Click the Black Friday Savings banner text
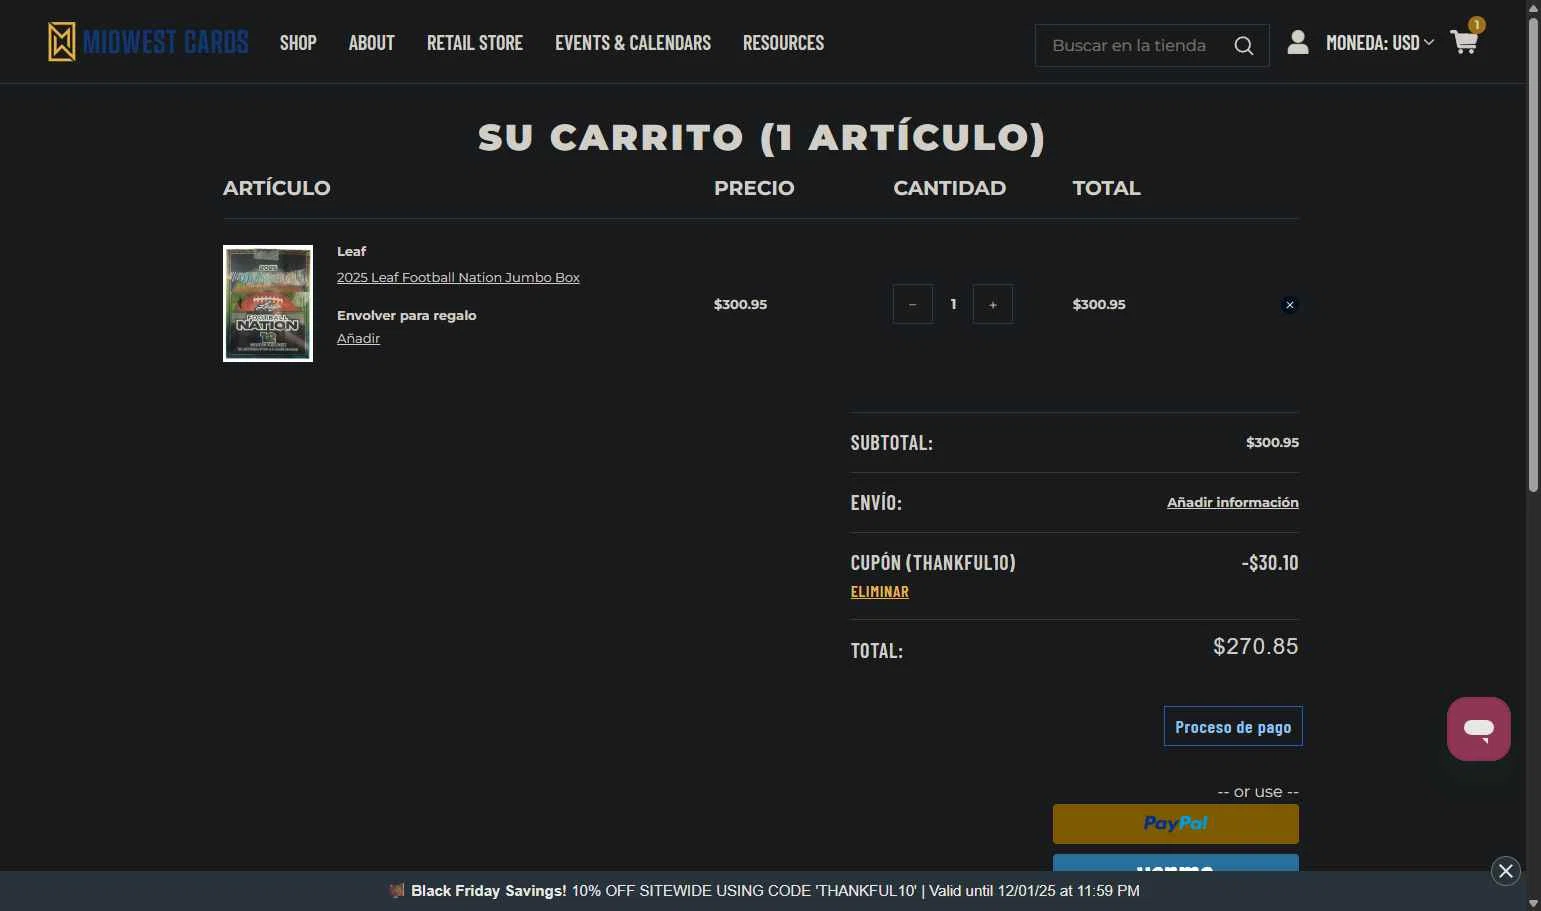Viewport: 1541px width, 911px height. point(764,890)
